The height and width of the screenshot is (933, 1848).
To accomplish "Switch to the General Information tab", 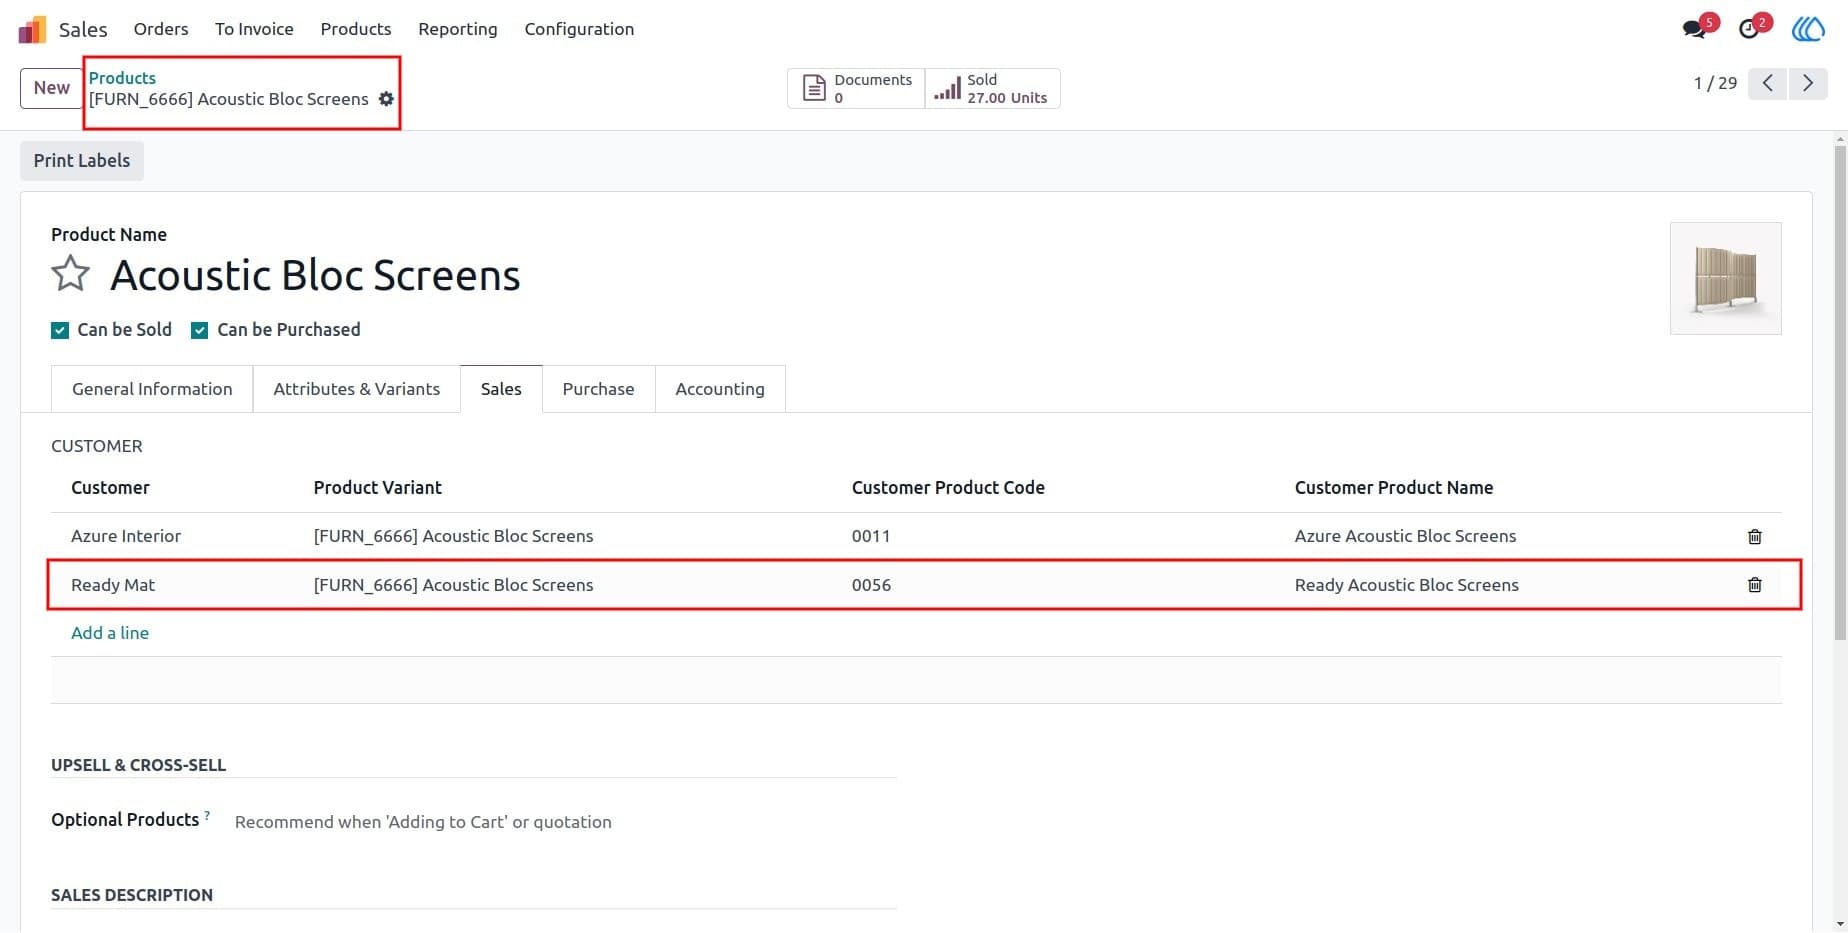I will tap(152, 389).
